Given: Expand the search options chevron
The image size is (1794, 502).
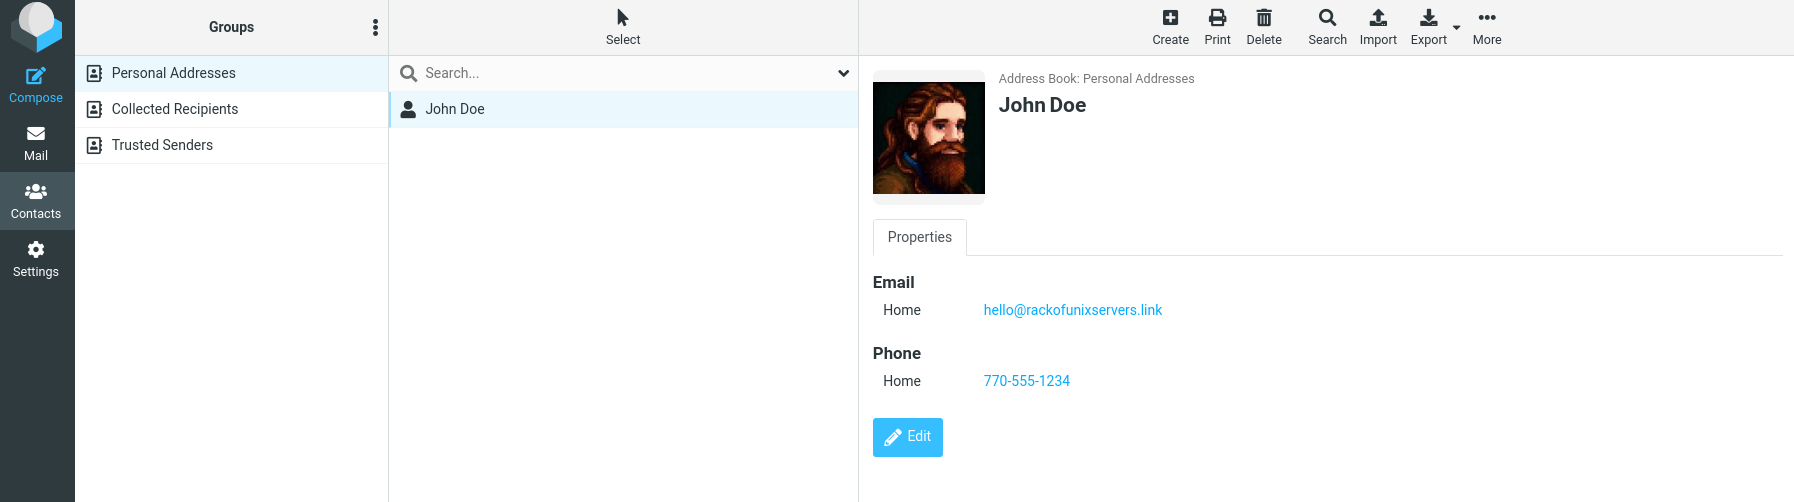Looking at the screenshot, I should pos(843,73).
